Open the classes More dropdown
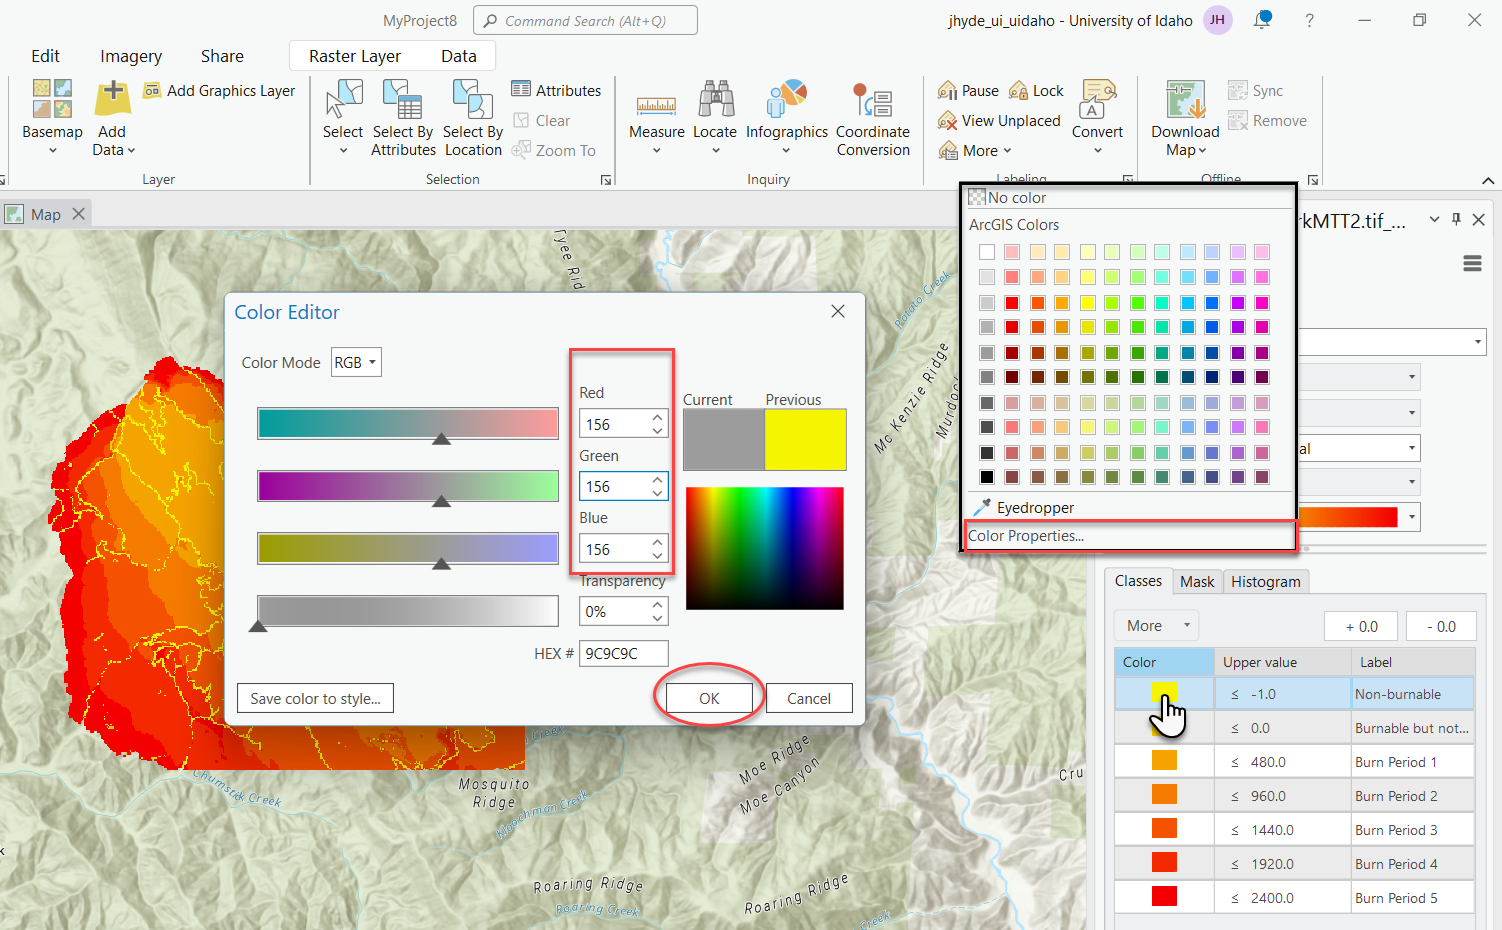This screenshot has height=930, width=1502. point(1156,625)
